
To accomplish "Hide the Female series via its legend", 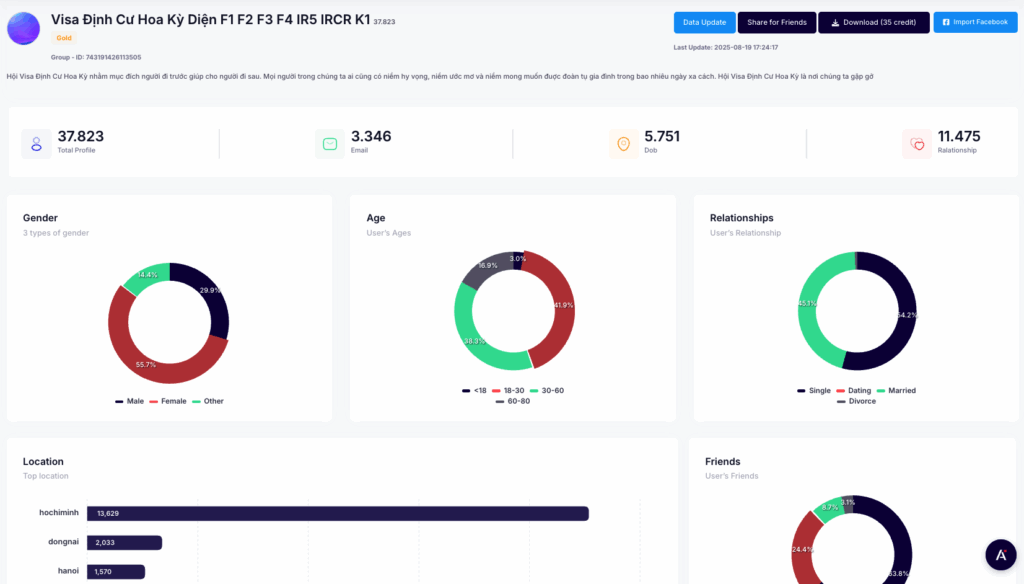I will click(168, 401).
